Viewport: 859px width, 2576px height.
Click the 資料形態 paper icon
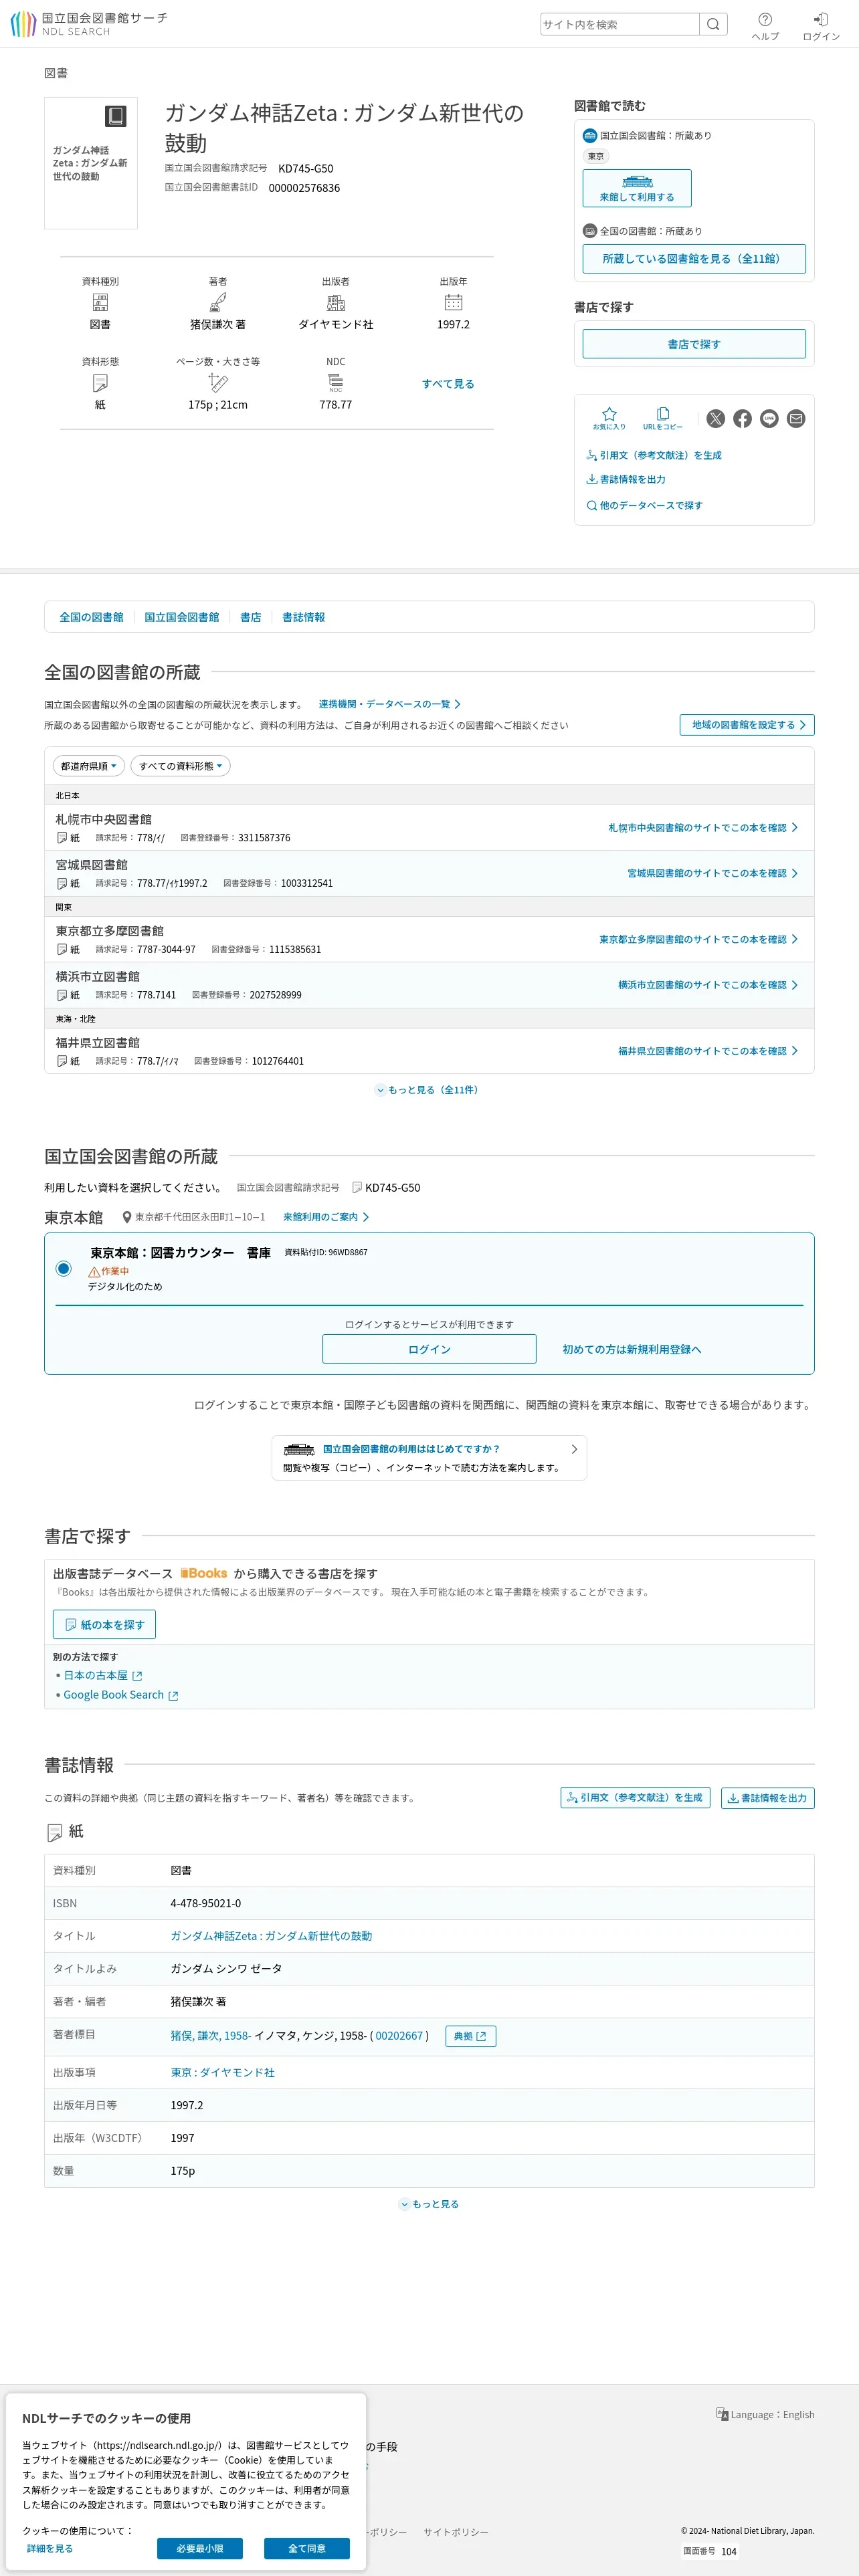point(100,382)
